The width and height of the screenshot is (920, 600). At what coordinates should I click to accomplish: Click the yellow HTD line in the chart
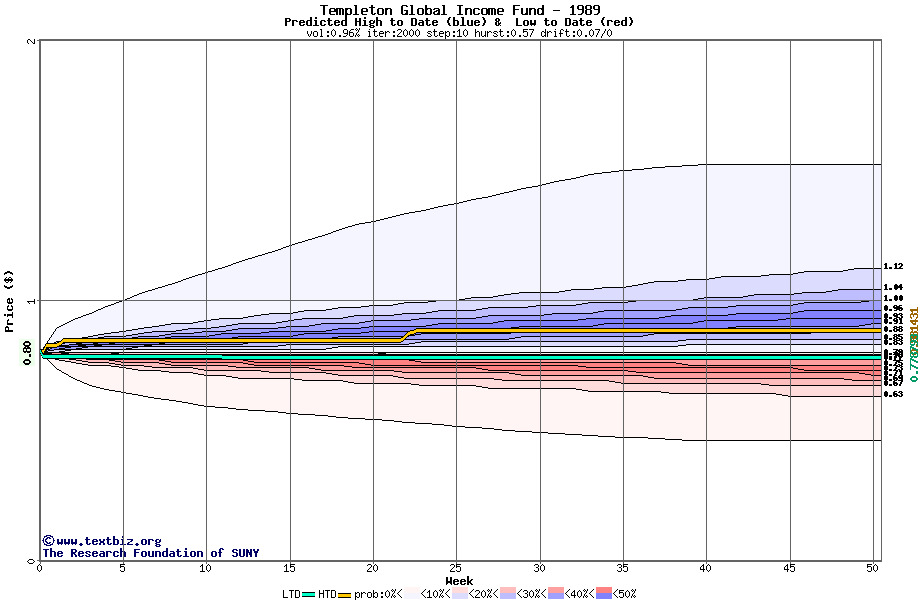[600, 330]
